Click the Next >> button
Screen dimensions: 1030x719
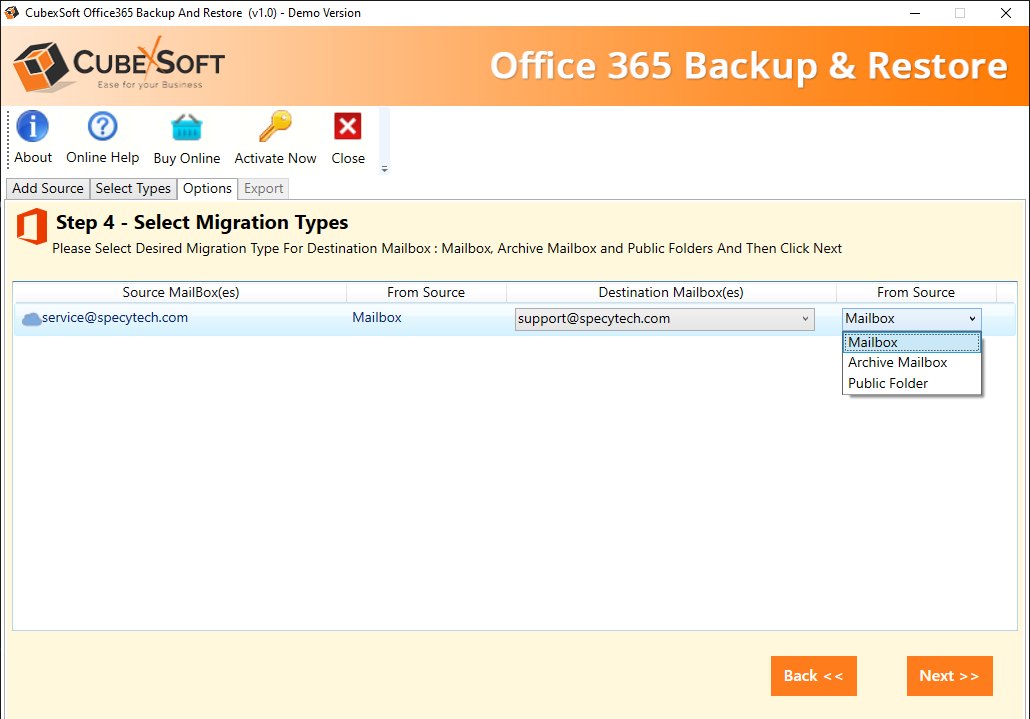point(949,676)
